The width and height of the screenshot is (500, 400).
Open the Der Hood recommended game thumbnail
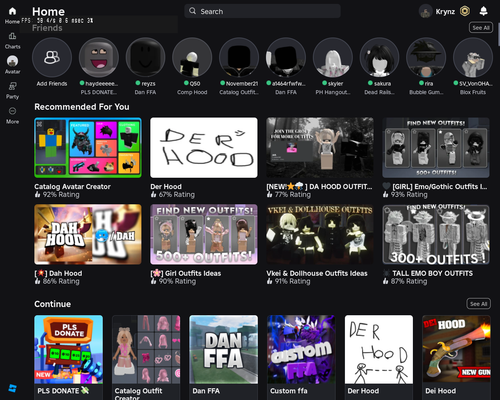pyautogui.click(x=204, y=147)
